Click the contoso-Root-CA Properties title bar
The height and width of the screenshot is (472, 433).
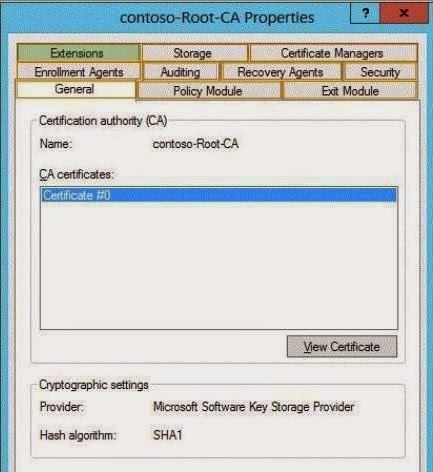point(217,17)
